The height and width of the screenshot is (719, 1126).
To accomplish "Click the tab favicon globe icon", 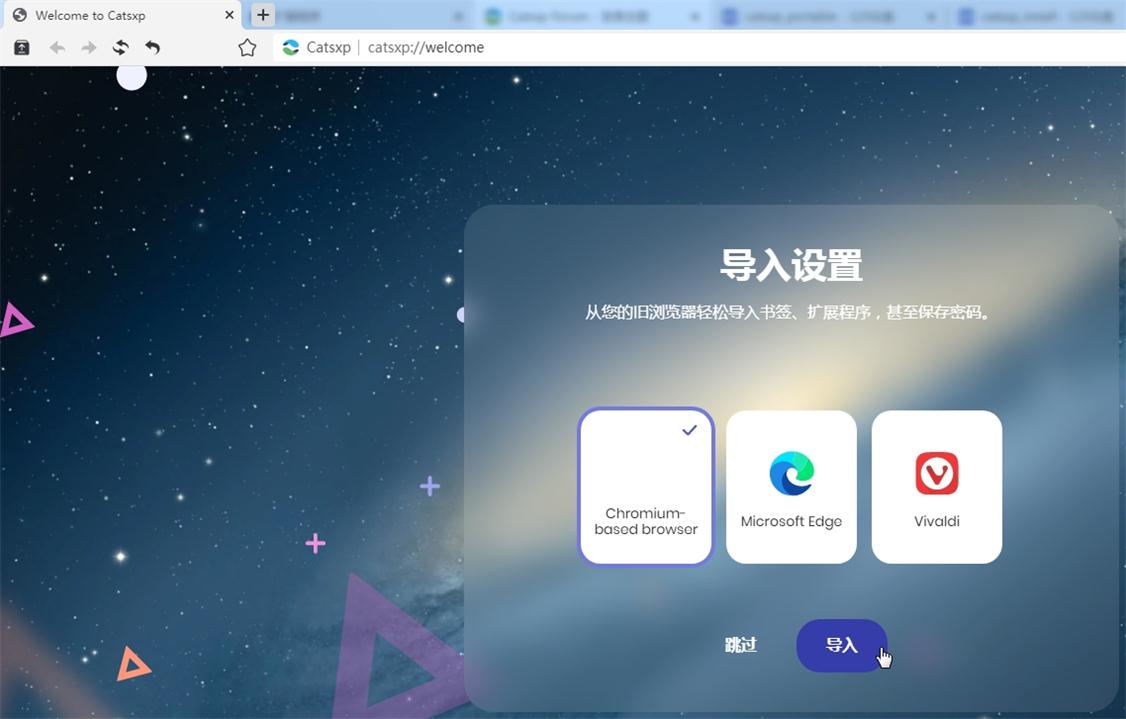I will coord(20,15).
